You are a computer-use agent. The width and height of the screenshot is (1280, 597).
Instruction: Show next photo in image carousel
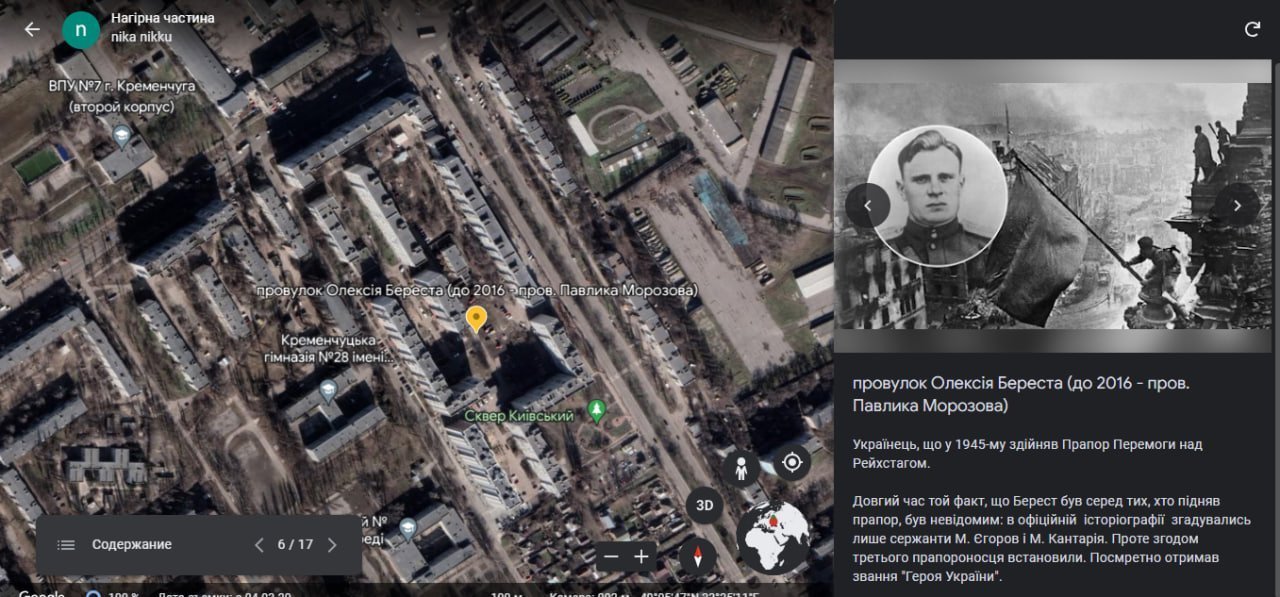(1237, 205)
